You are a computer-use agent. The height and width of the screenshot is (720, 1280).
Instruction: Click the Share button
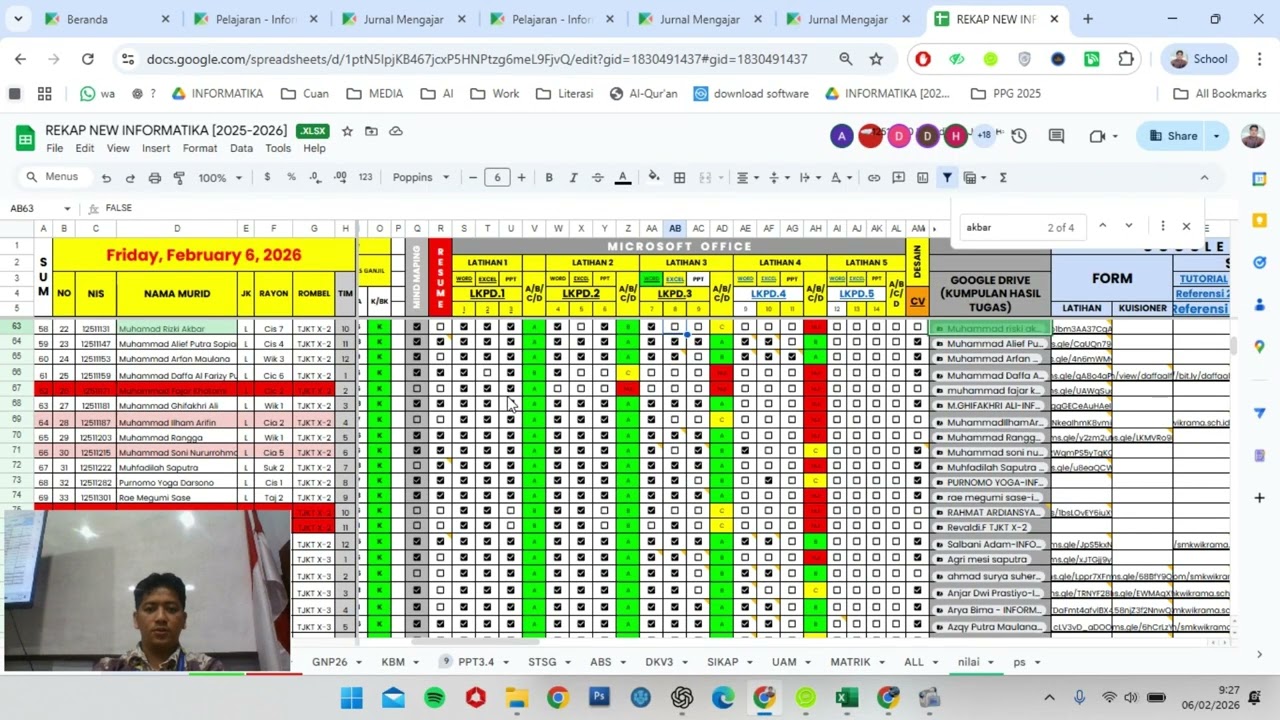[1172, 136]
